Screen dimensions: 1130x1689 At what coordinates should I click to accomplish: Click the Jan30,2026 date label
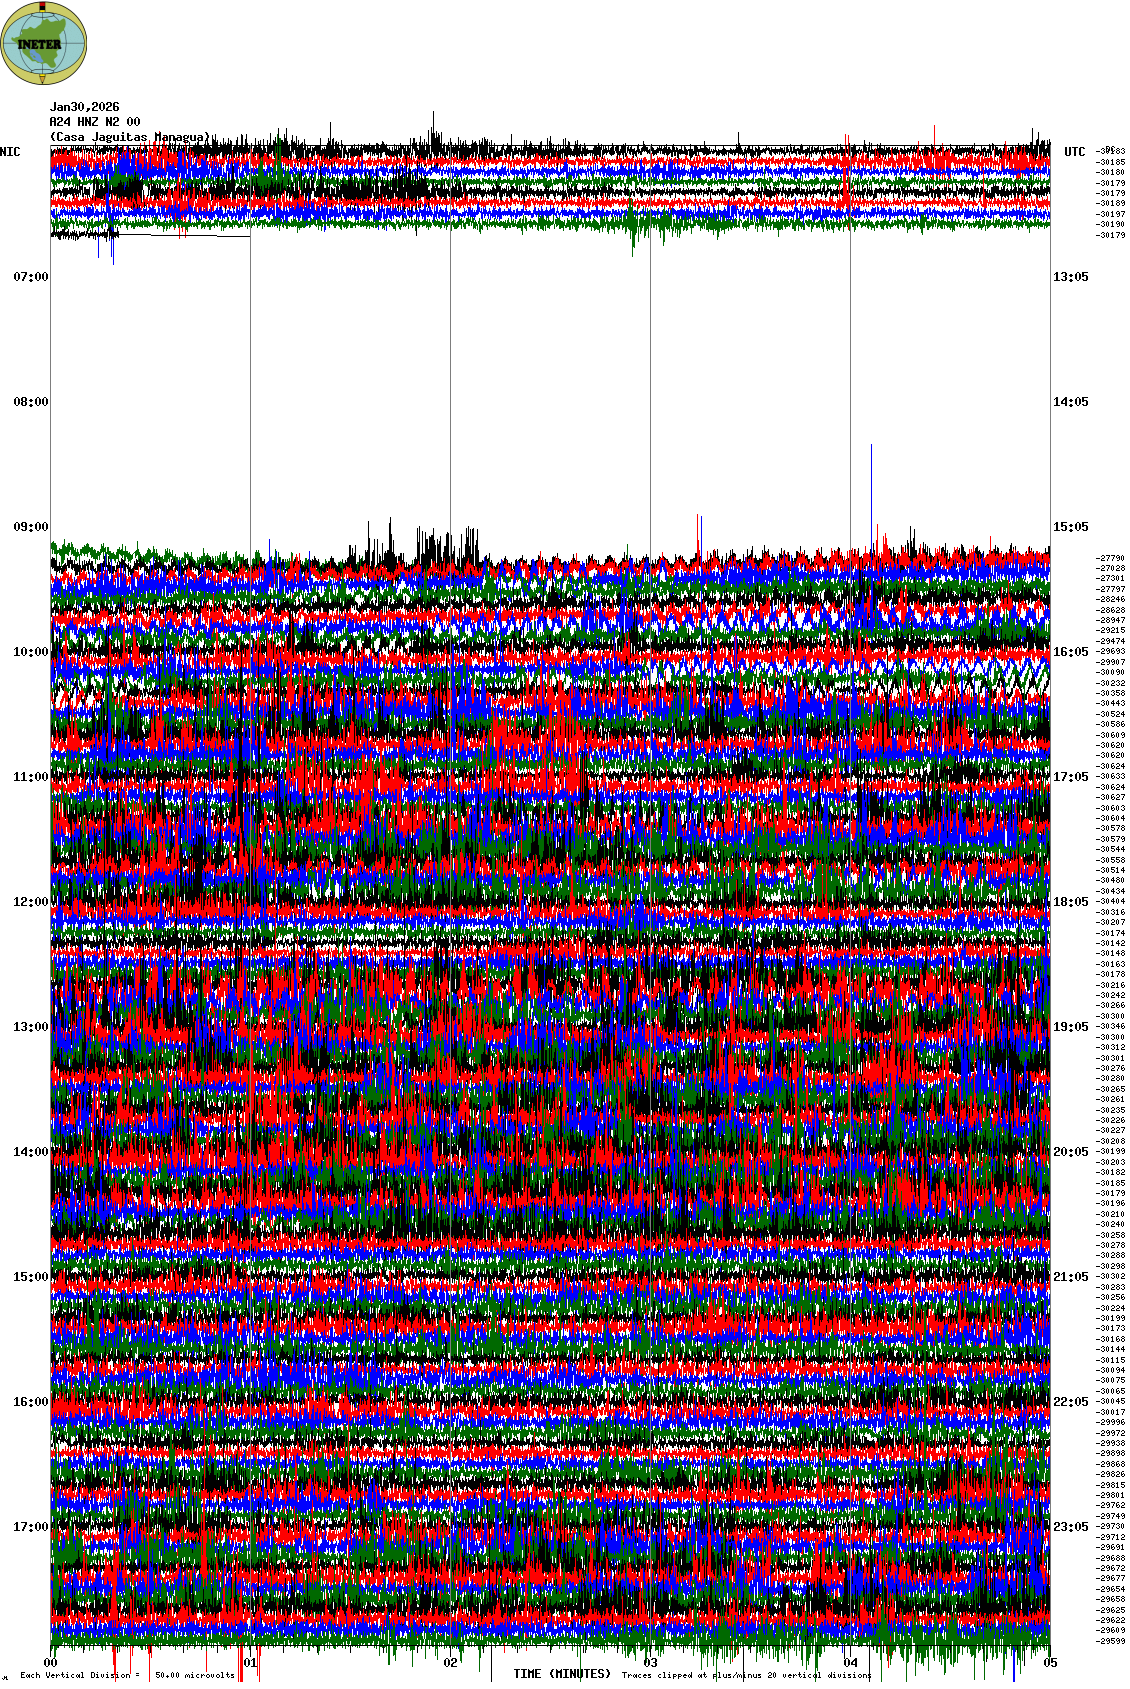85,107
